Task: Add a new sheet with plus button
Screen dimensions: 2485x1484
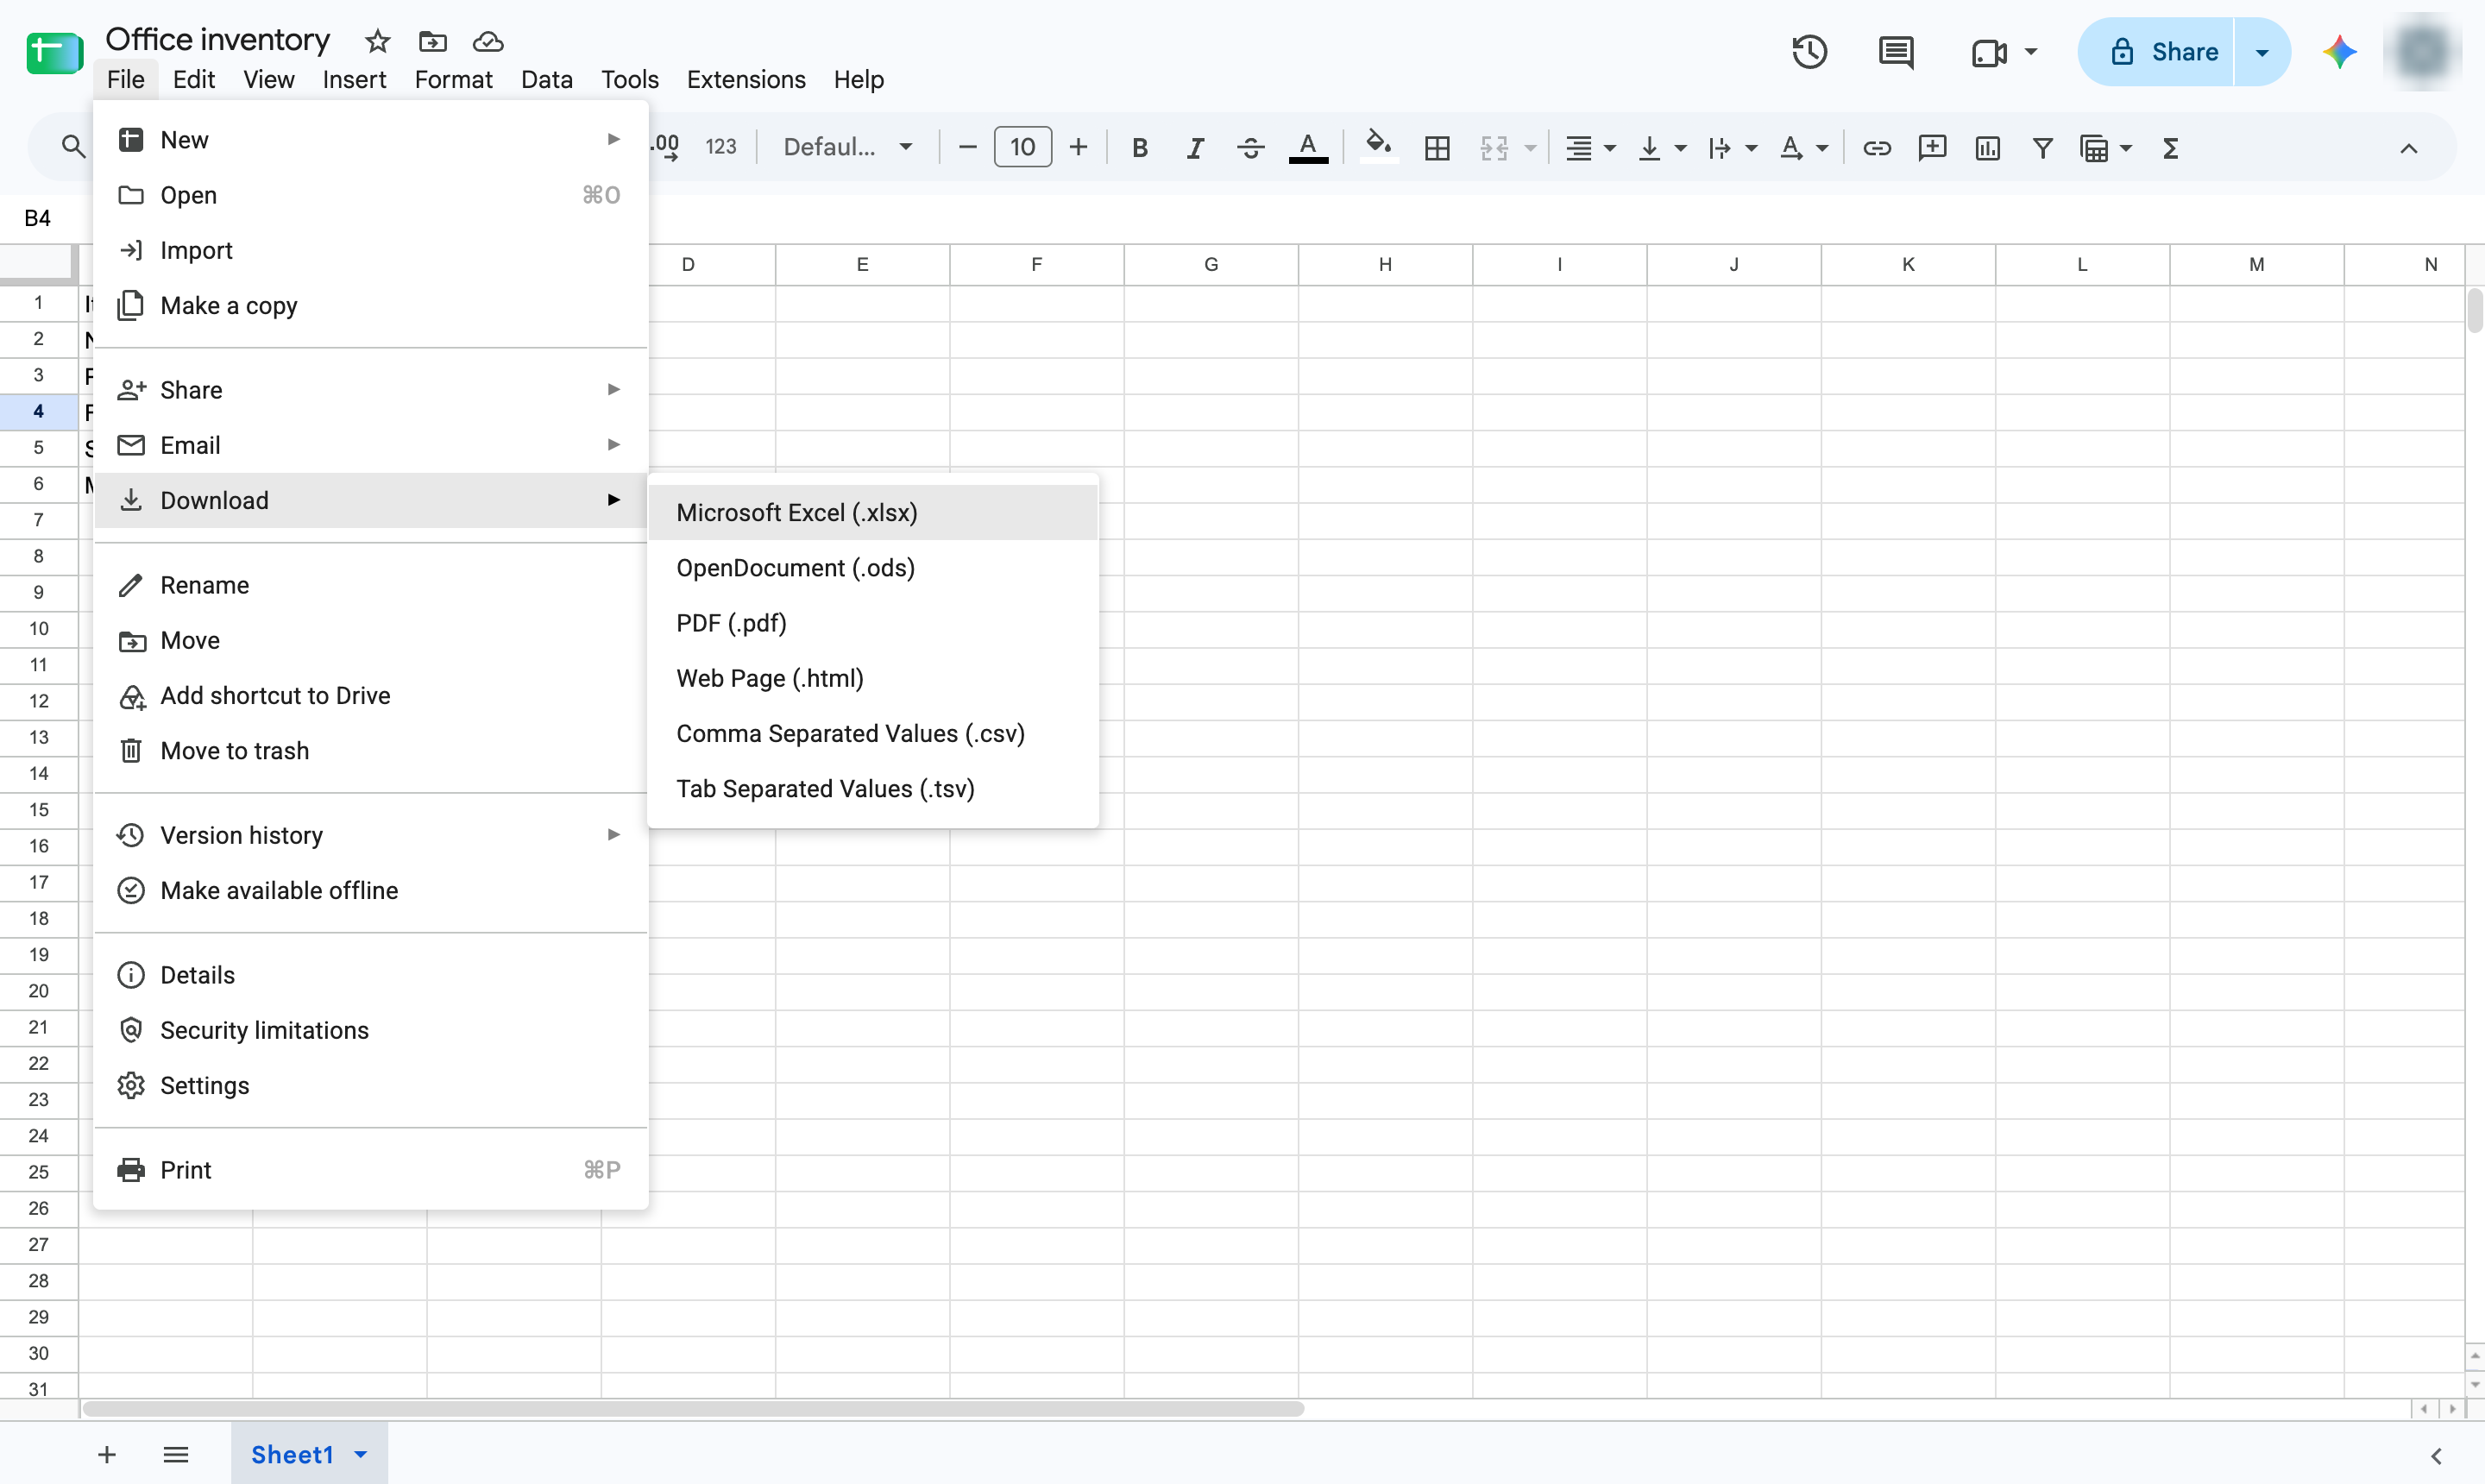Action: coord(107,1455)
